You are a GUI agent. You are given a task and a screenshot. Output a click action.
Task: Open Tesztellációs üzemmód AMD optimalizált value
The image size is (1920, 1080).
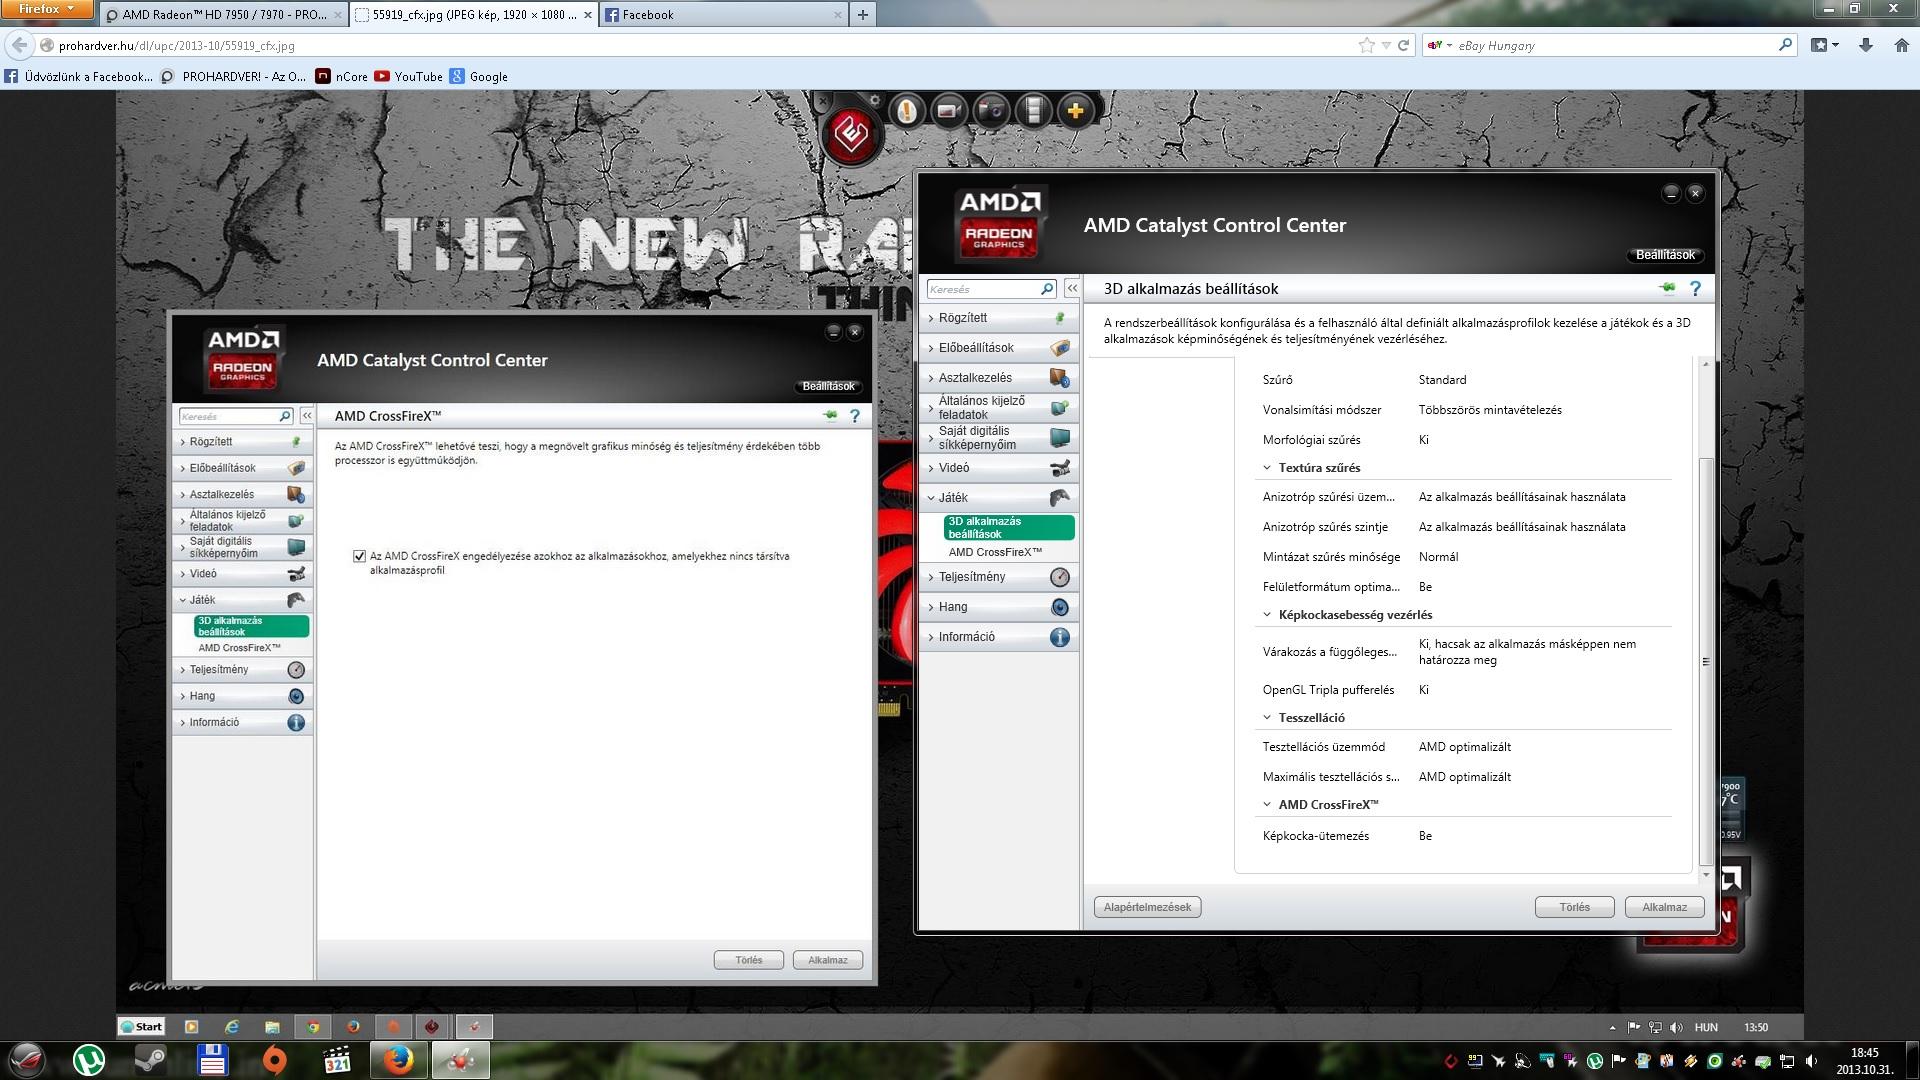pyautogui.click(x=1464, y=747)
